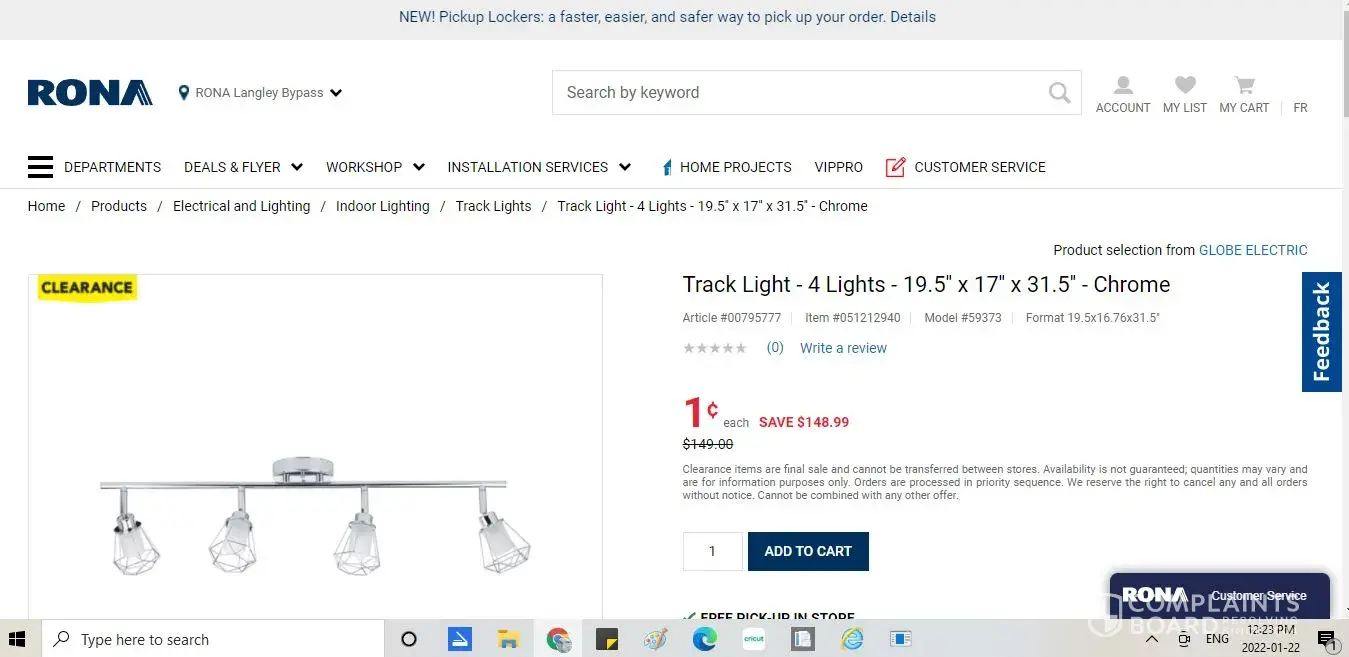
Task: Launch Chrome from the taskbar
Action: [x=558, y=639]
